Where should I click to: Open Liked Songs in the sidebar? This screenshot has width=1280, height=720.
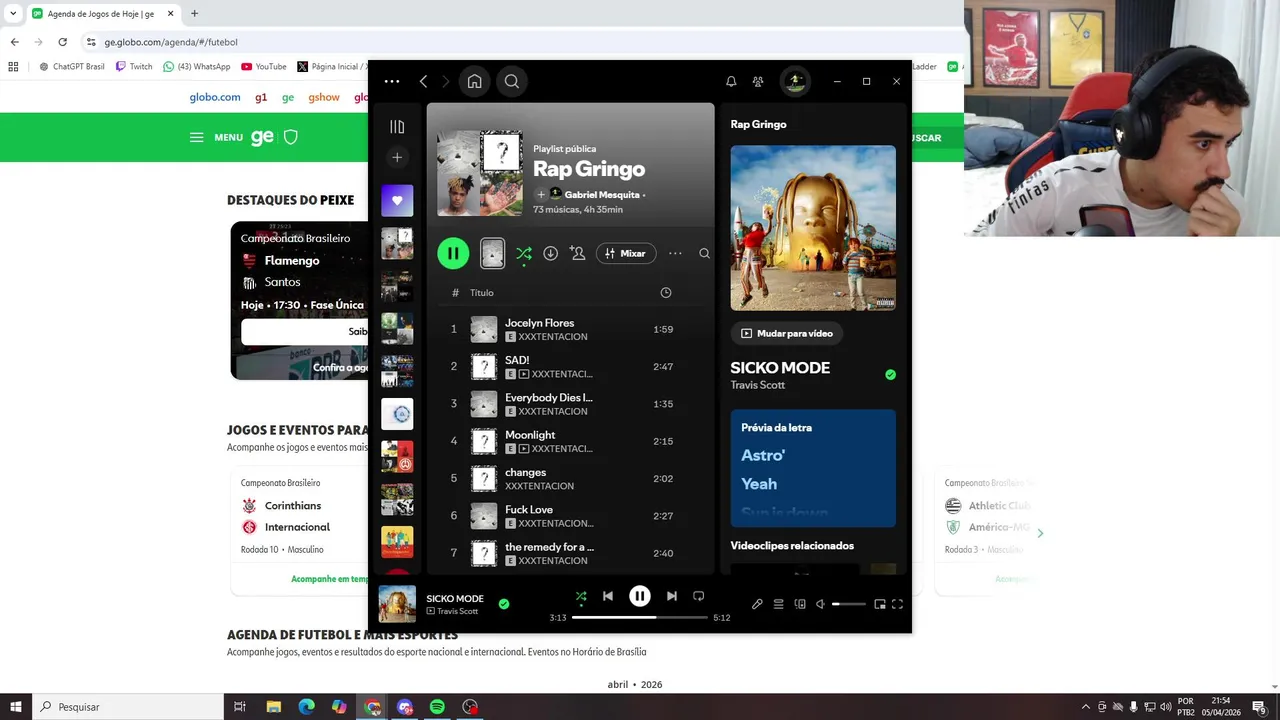tap(397, 200)
